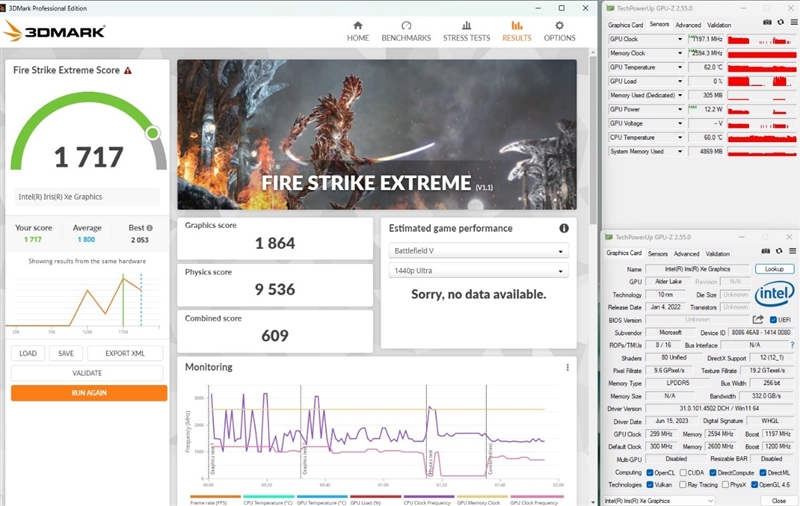Click the score gauge indicator knob

[152, 133]
